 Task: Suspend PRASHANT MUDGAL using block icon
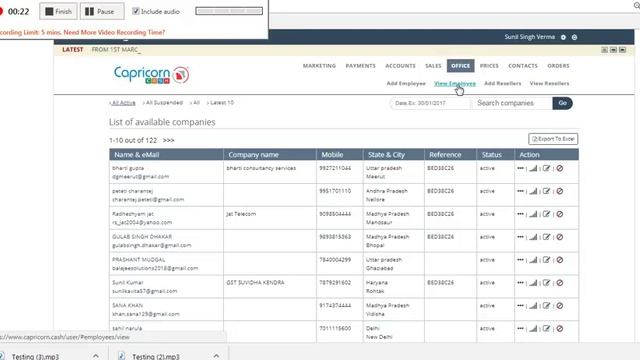(560, 260)
